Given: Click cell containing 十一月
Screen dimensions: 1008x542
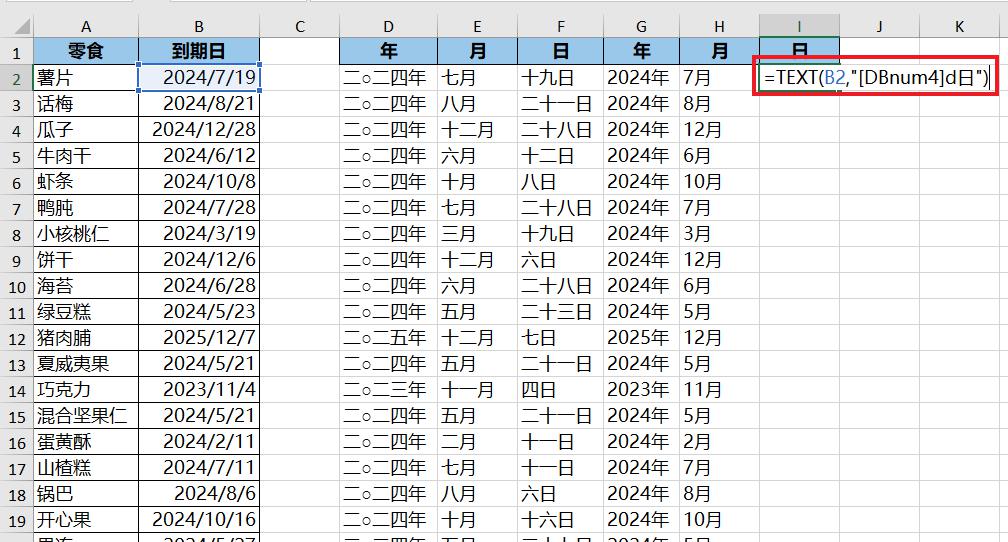Looking at the screenshot, I should pyautogui.click(x=477, y=390).
